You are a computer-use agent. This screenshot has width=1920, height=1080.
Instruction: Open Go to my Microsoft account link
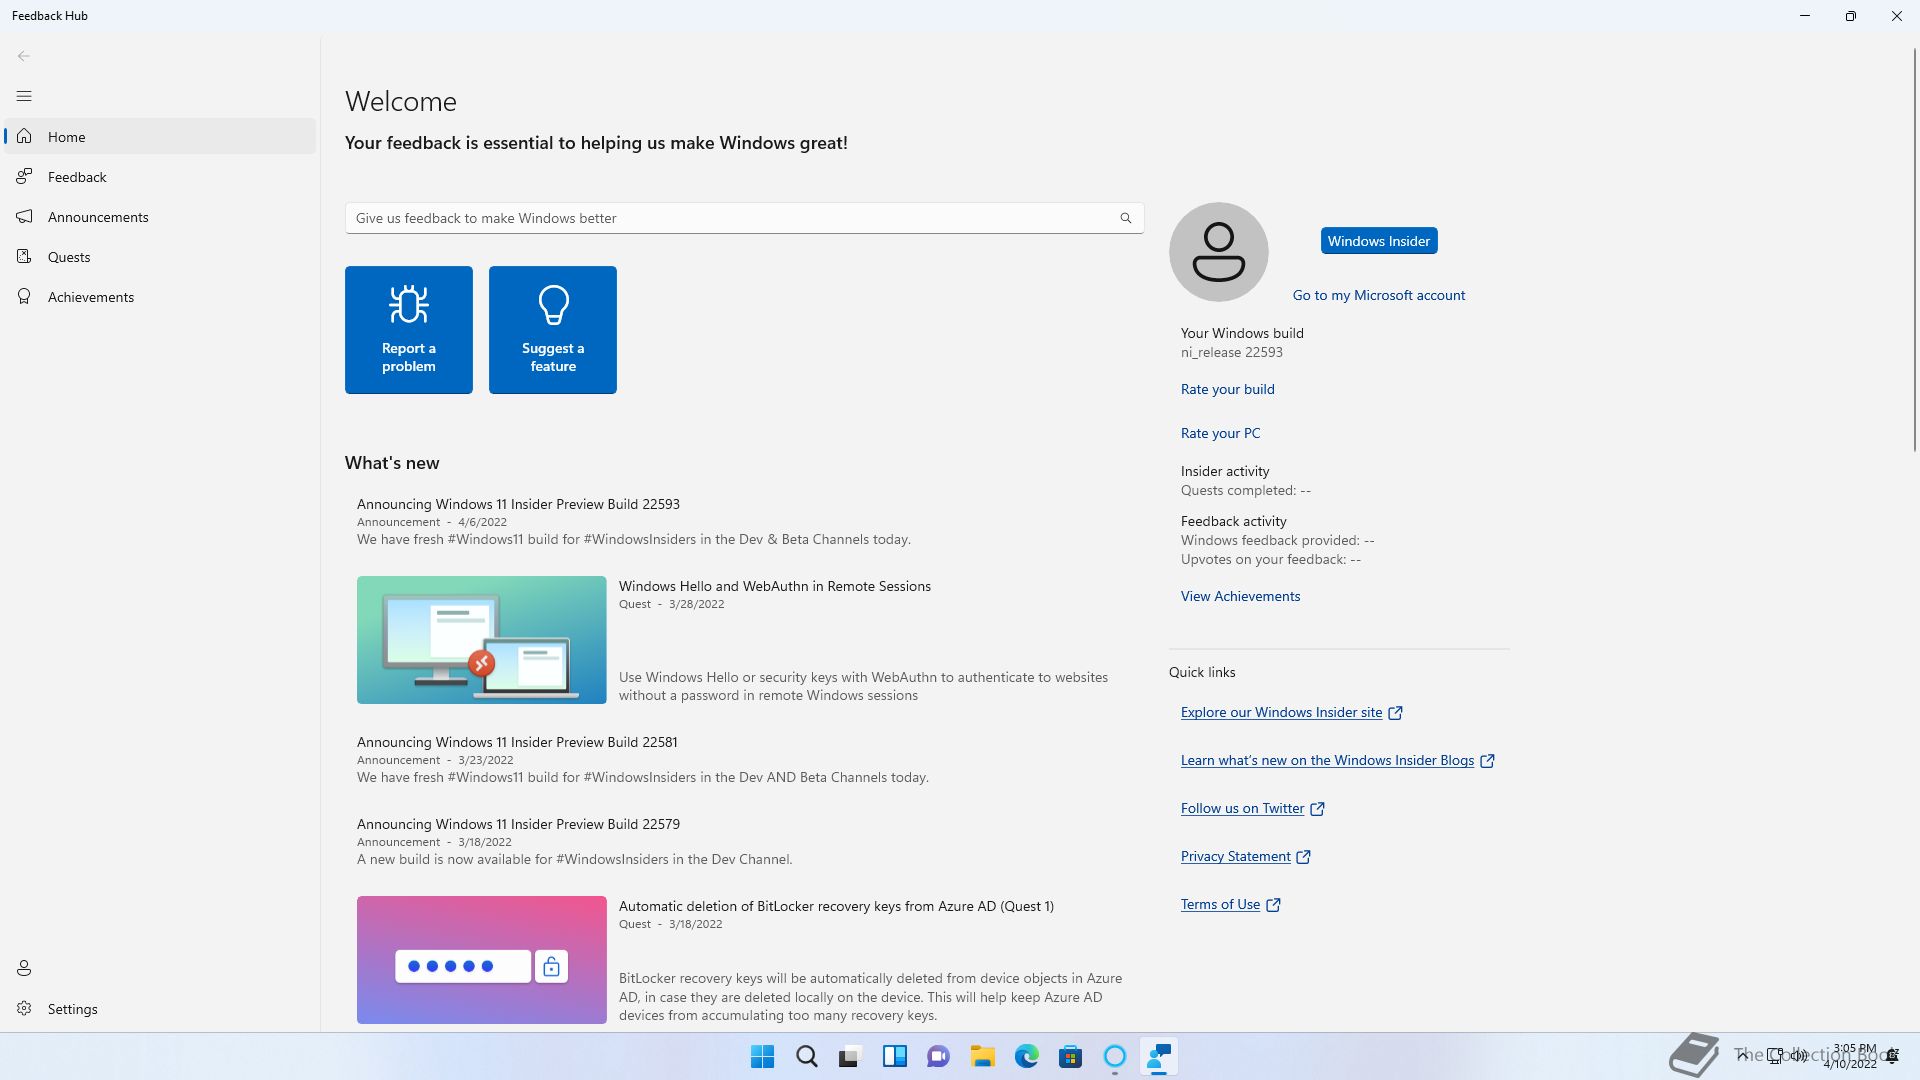(1378, 295)
